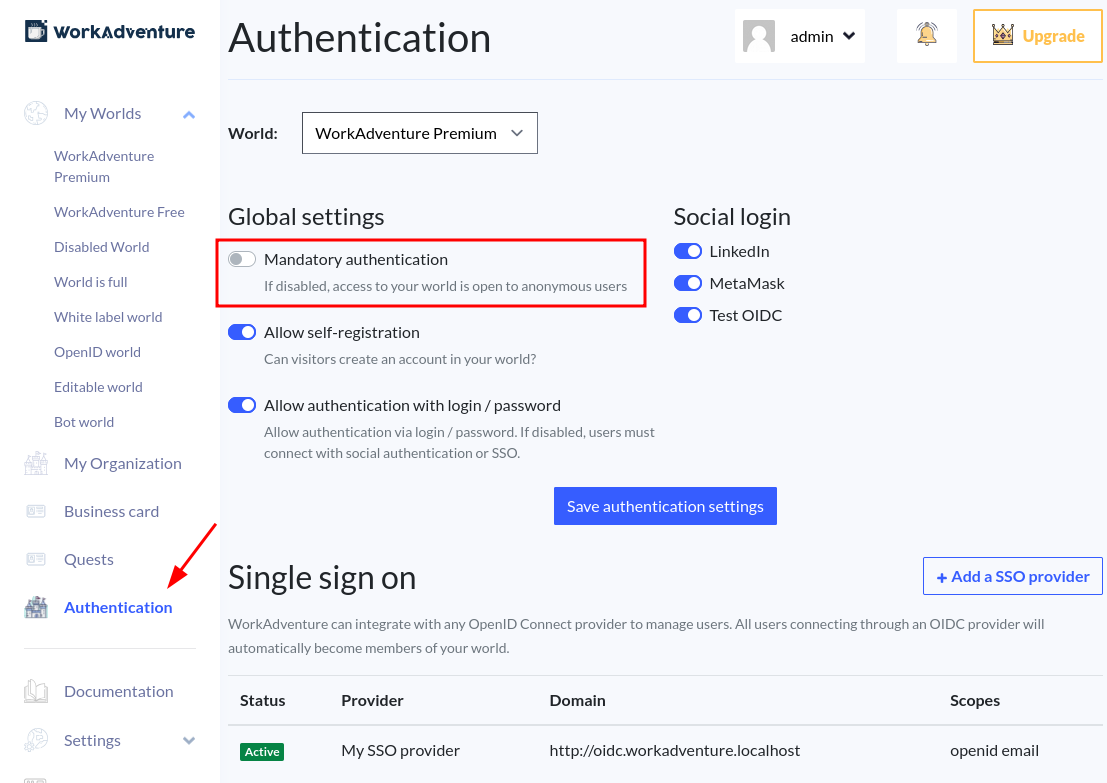Click the My Organization building icon
This screenshot has height=783, width=1107.
tap(36, 463)
